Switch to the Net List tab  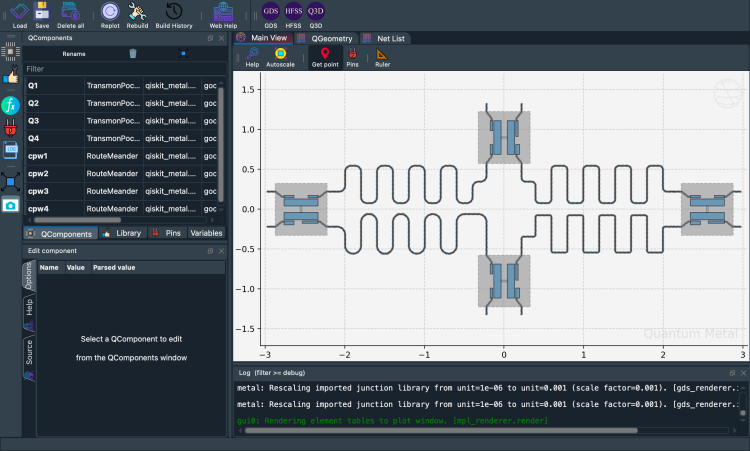384,38
